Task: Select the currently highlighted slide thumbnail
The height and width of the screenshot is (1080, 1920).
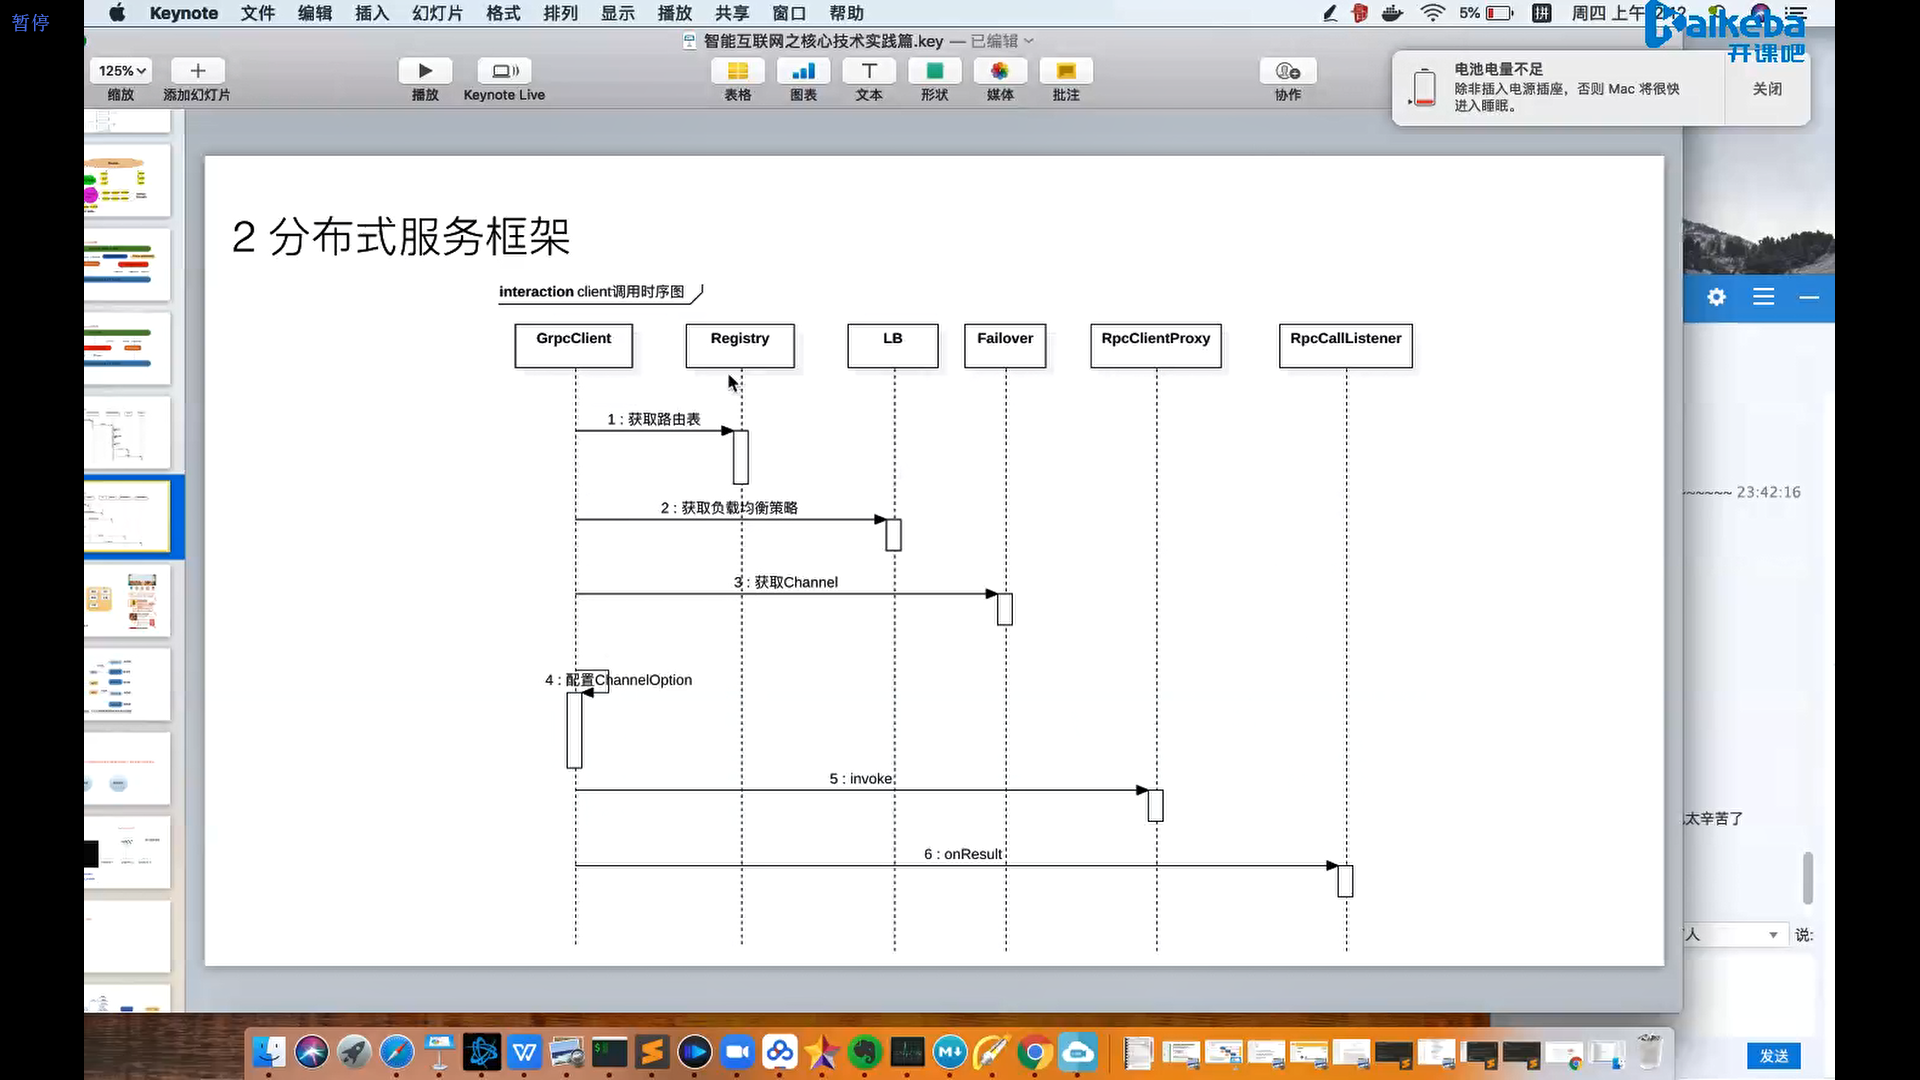Action: 128,516
